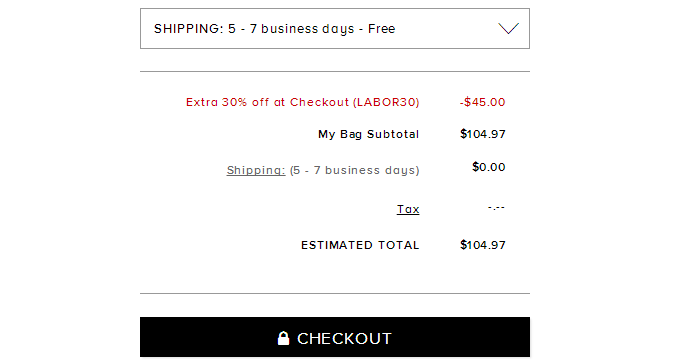The image size is (674, 362).
Task: Click the (5 - 7 business days) shipping note
Action: point(355,170)
